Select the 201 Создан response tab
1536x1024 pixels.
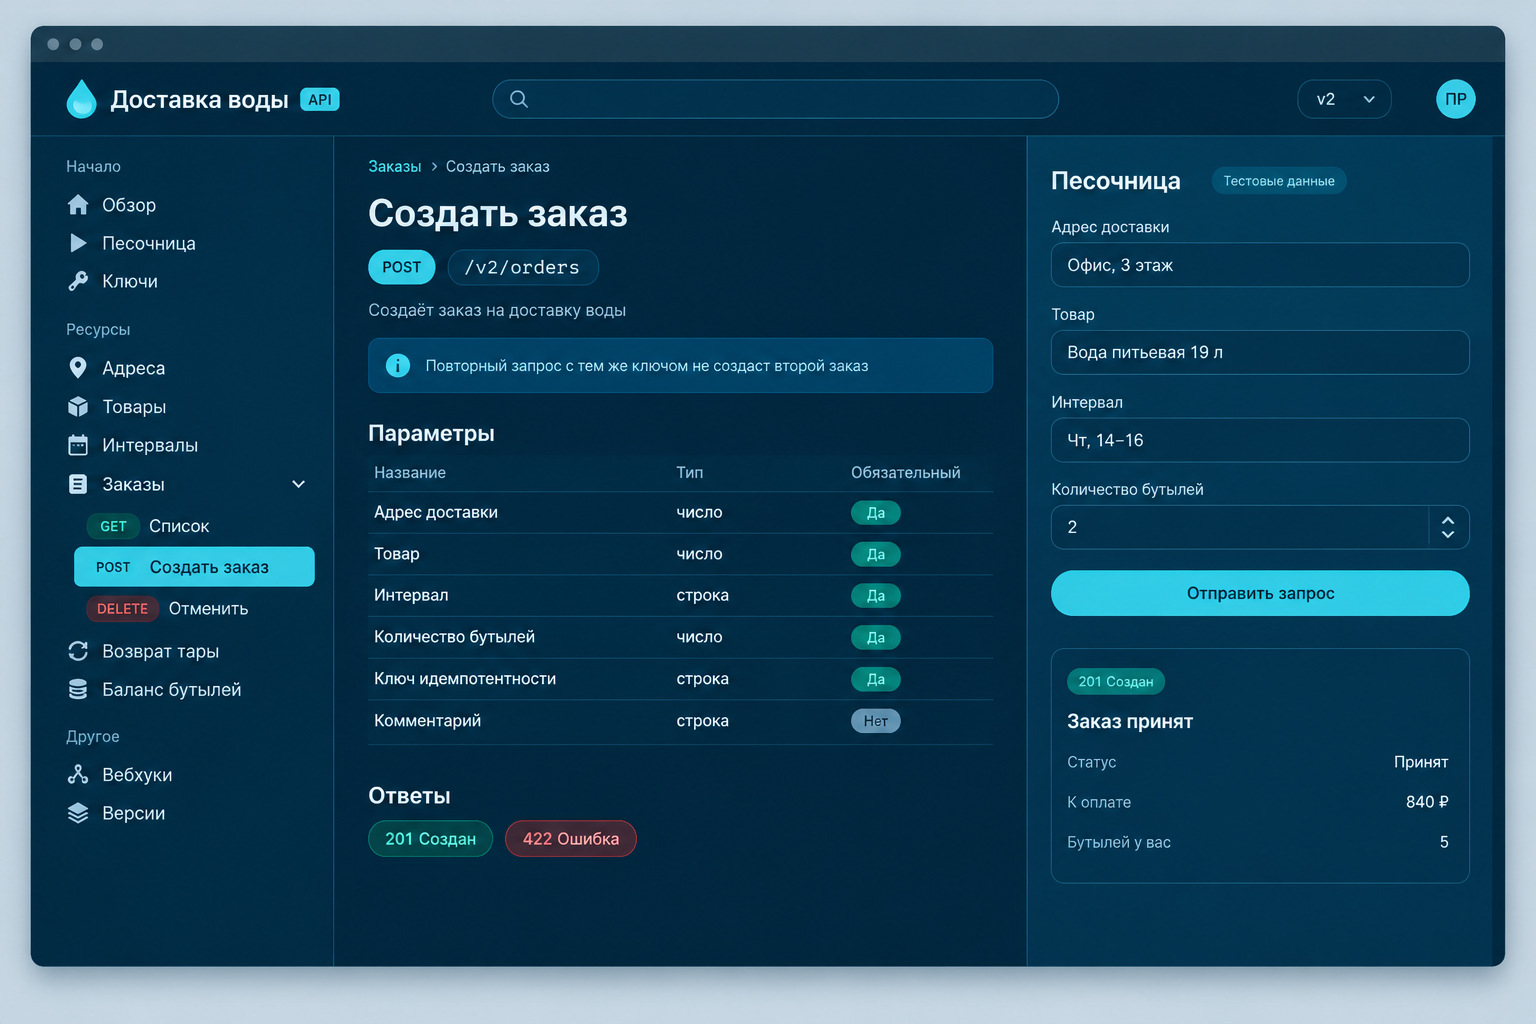tap(430, 839)
